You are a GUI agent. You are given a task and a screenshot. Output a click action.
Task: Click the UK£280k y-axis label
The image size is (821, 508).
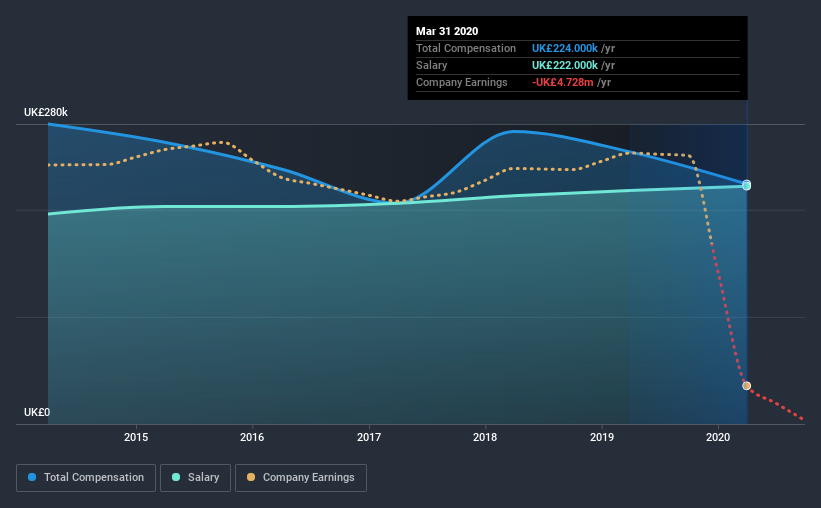[46, 113]
